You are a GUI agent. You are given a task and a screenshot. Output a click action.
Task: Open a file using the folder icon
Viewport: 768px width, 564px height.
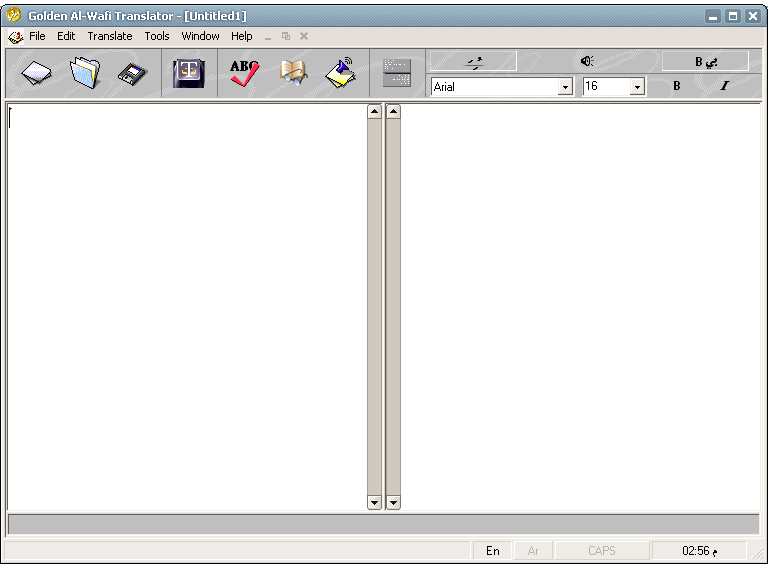pyautogui.click(x=85, y=73)
